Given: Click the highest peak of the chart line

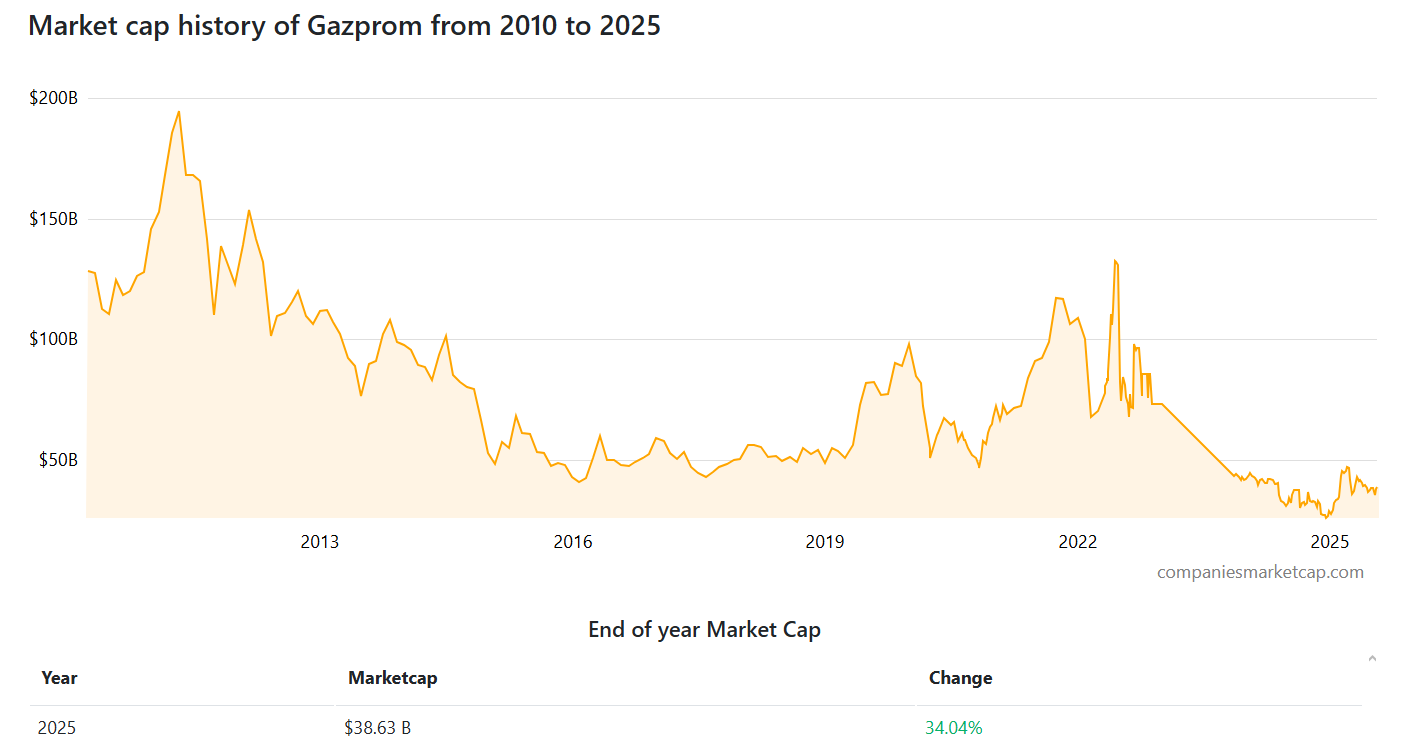Looking at the screenshot, I should pos(179,112).
